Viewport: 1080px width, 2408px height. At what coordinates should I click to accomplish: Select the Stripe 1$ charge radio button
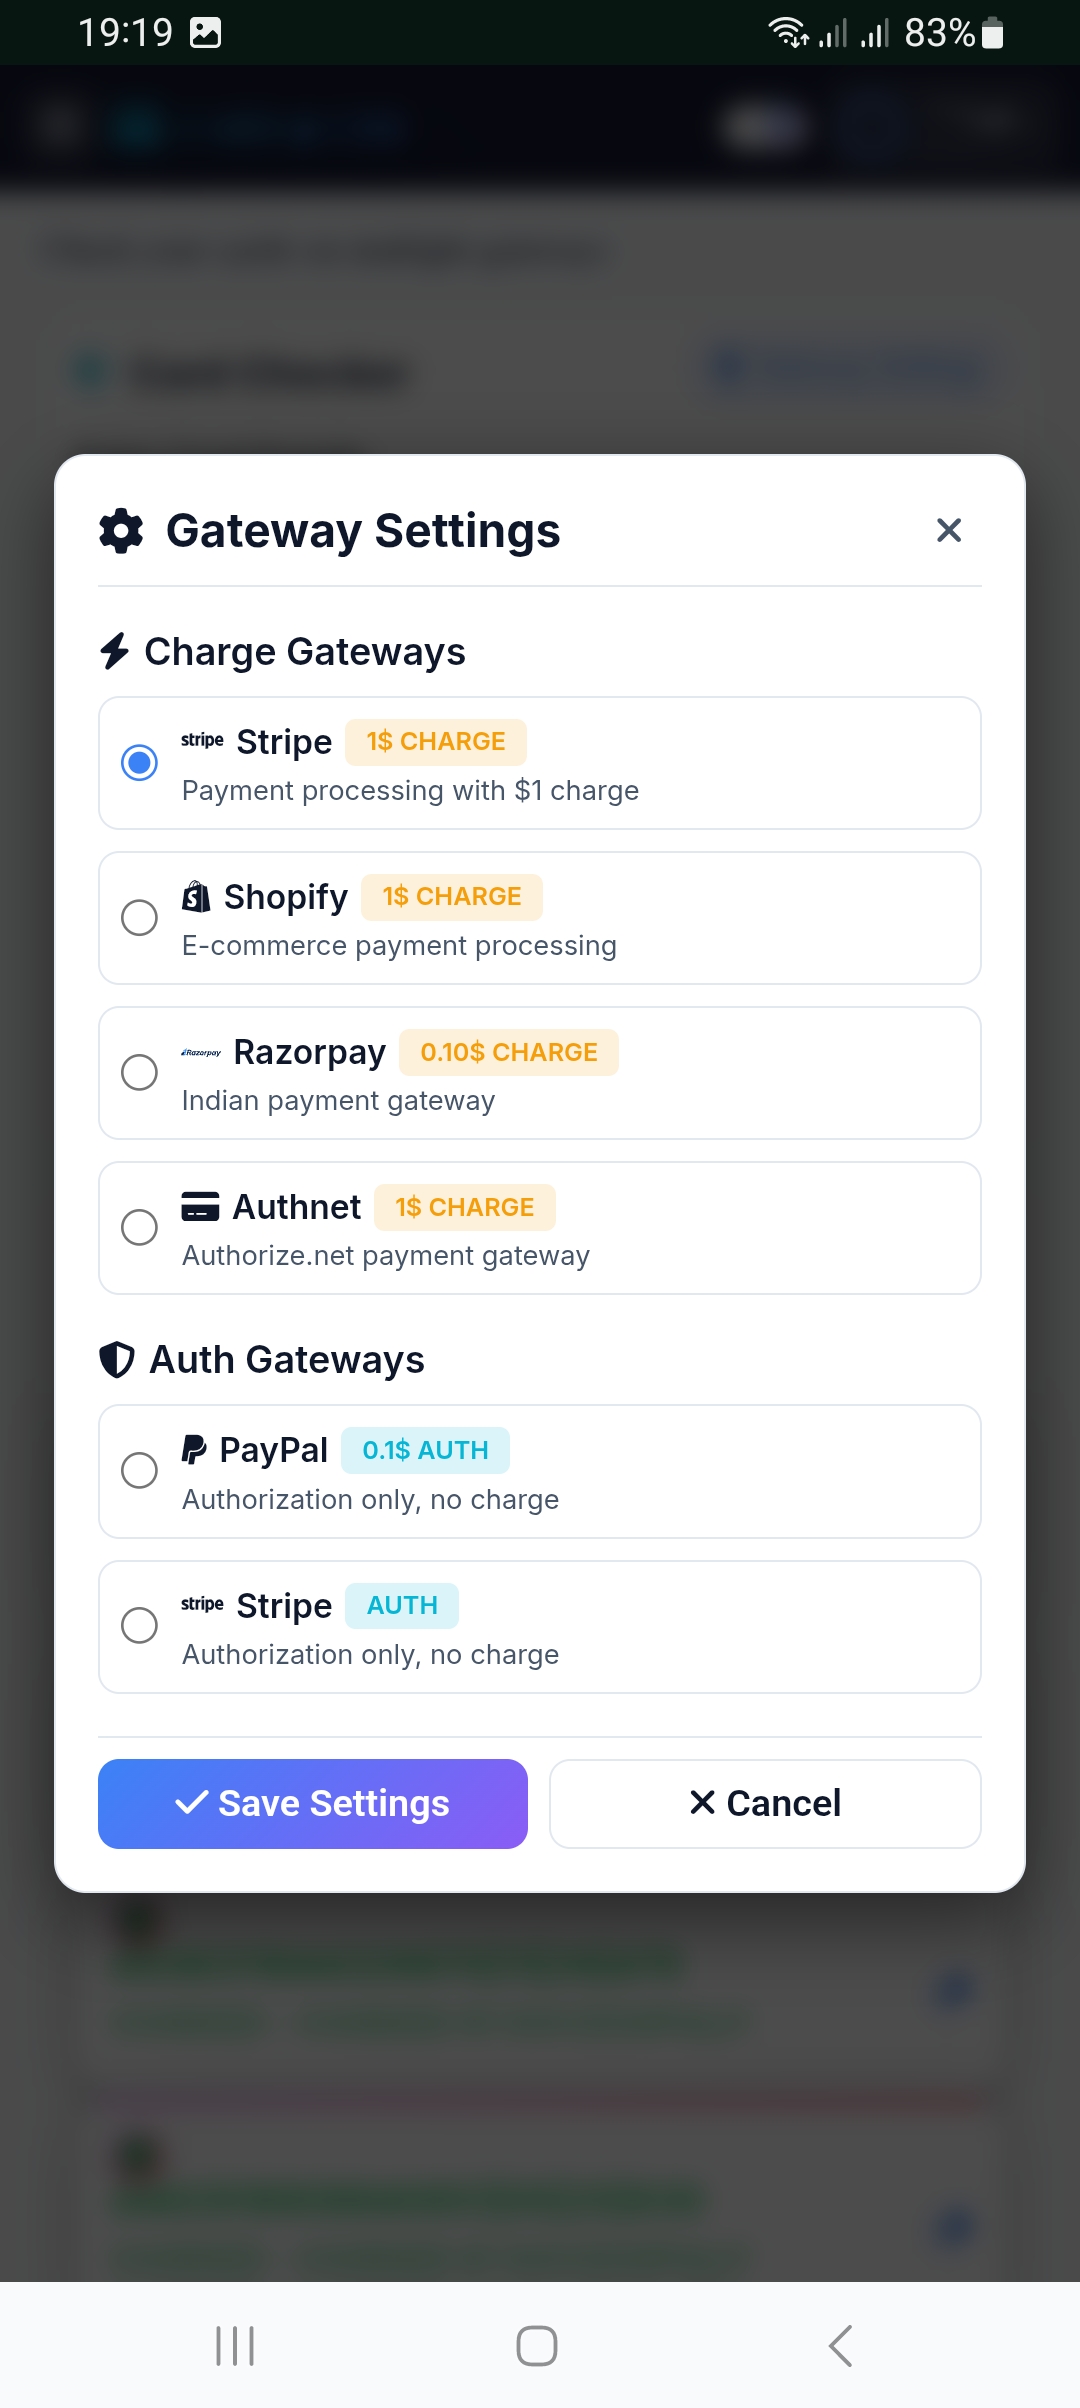coord(139,763)
